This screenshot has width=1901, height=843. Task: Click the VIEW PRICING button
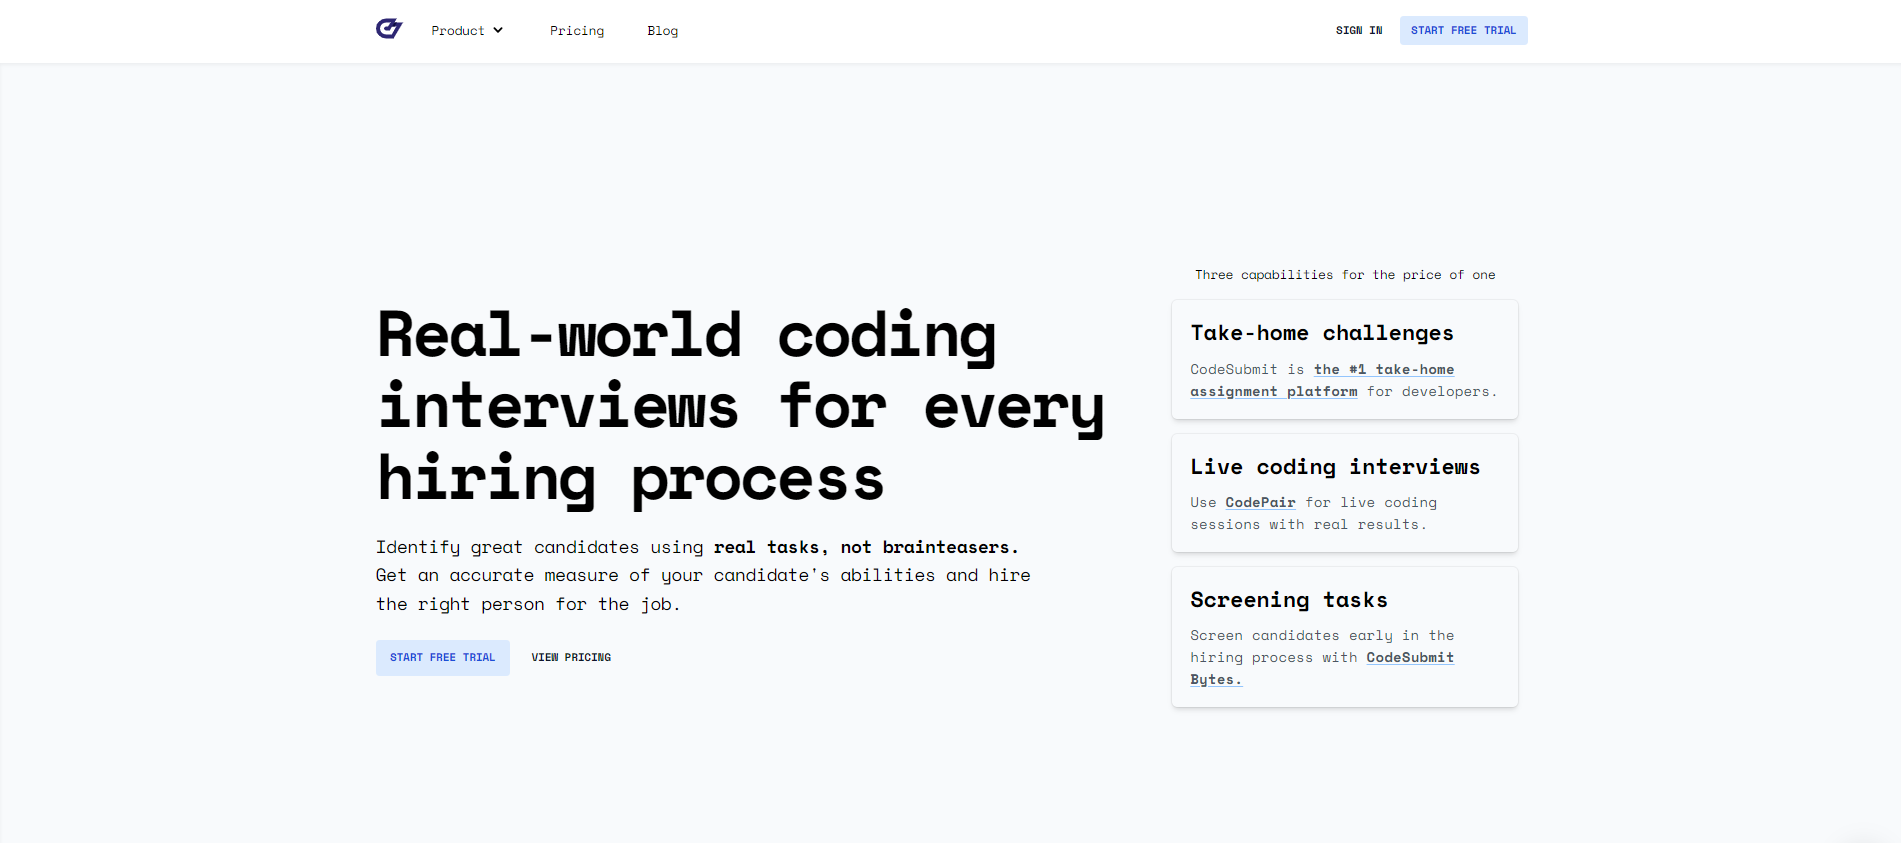point(570,658)
